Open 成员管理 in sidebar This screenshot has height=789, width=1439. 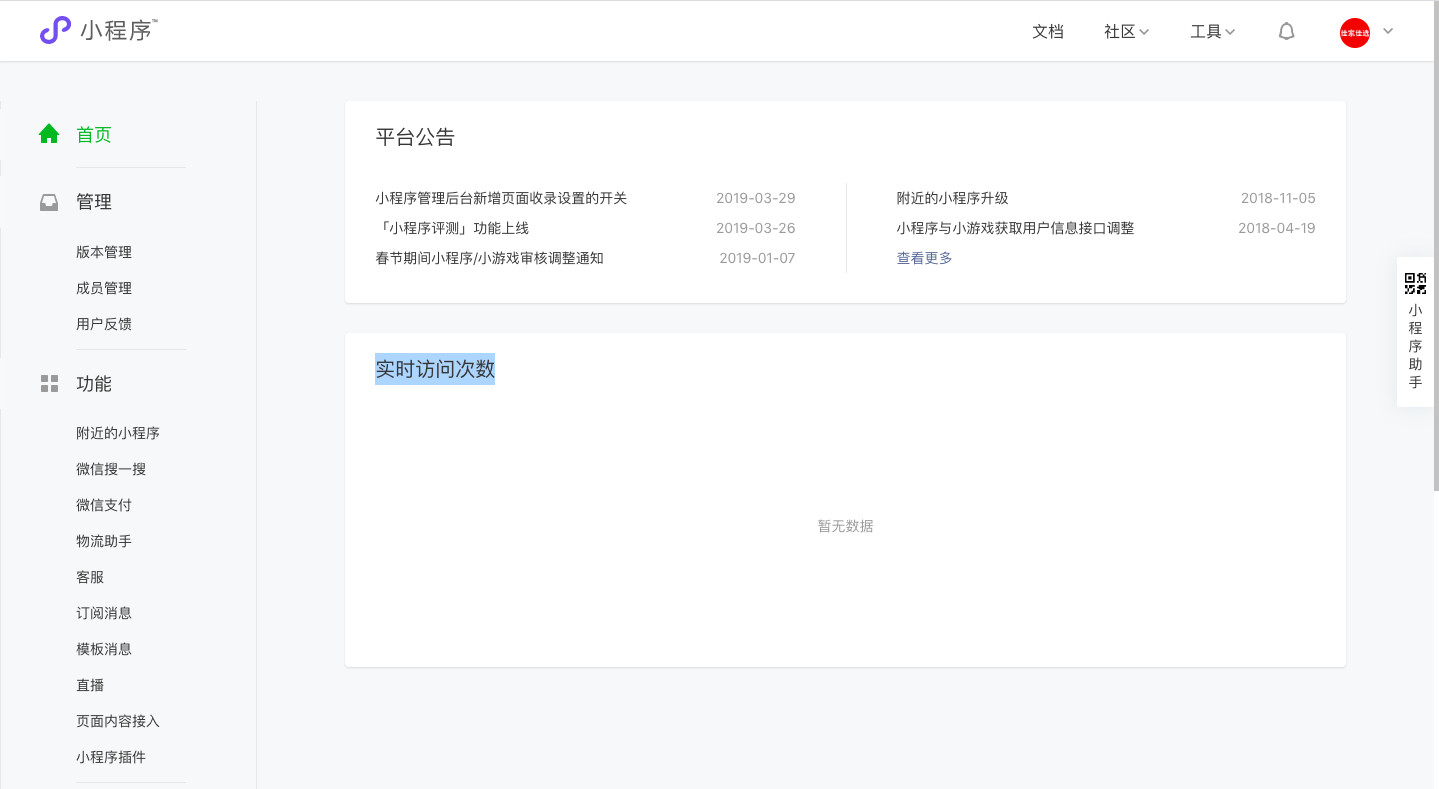click(x=104, y=288)
